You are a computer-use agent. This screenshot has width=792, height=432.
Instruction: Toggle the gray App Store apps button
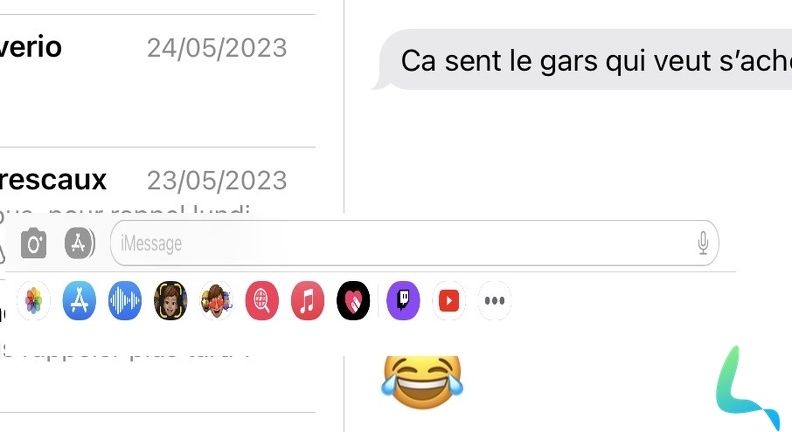pos(79,243)
